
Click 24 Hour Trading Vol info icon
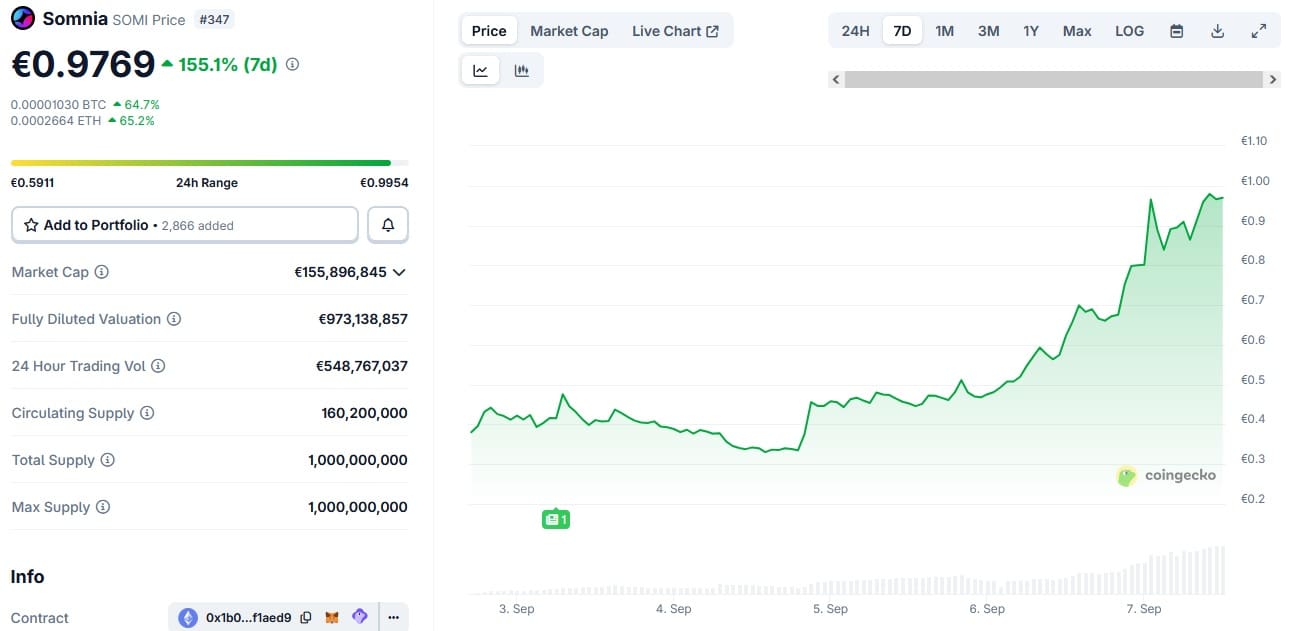coord(158,366)
